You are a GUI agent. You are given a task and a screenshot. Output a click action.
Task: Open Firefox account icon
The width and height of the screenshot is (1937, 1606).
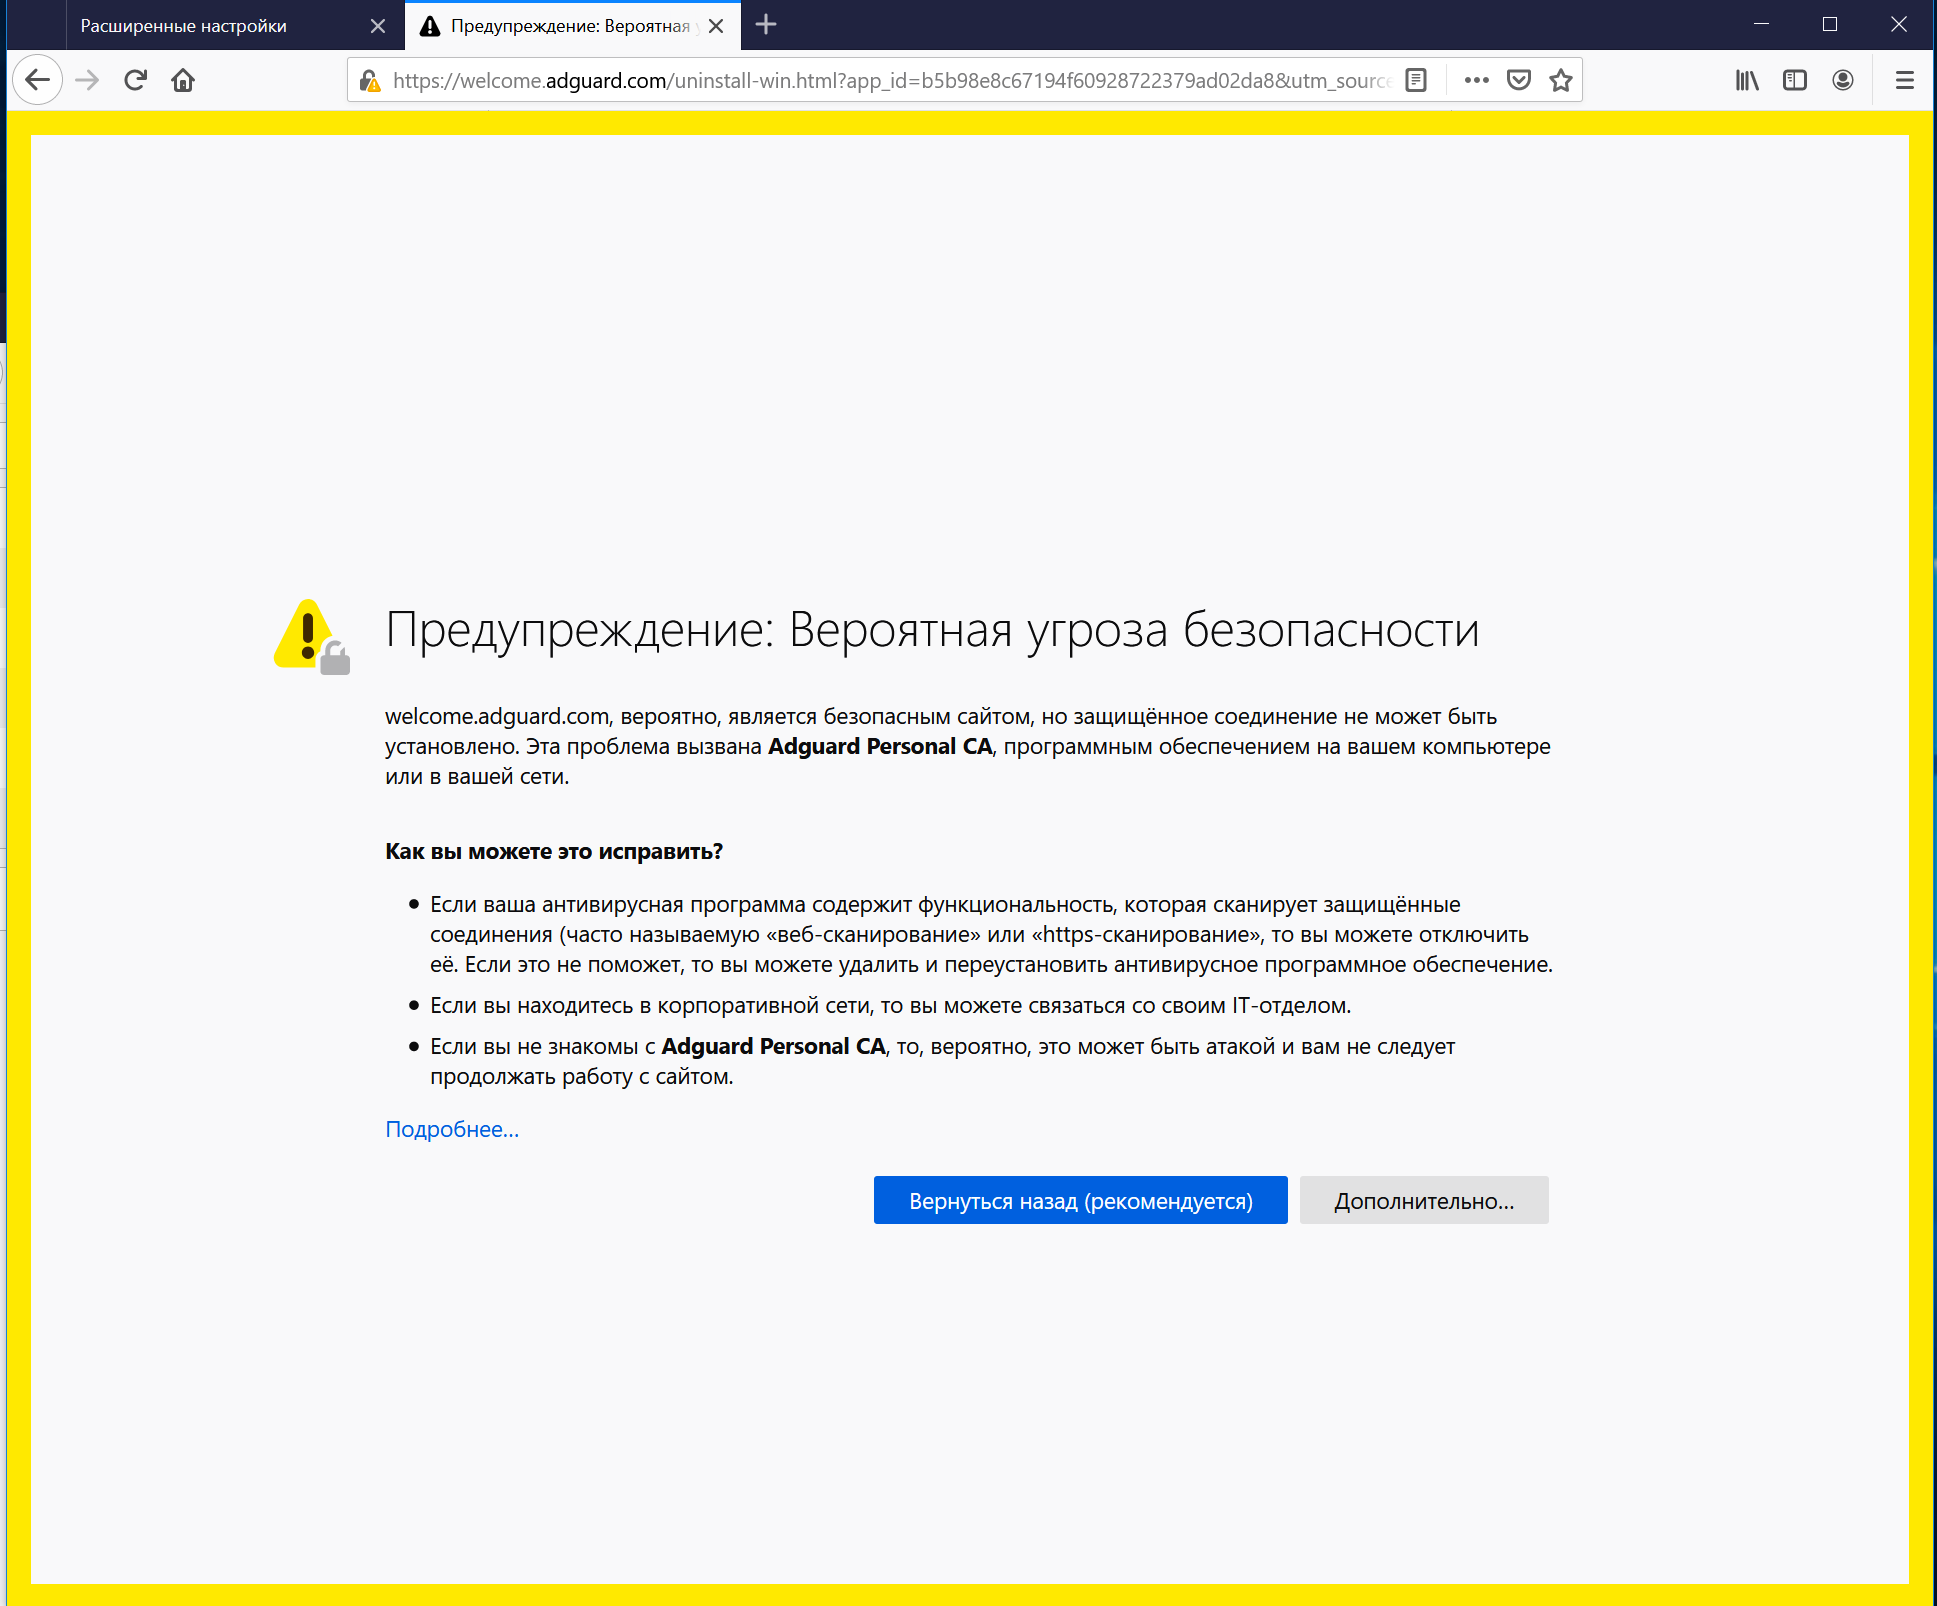[1843, 80]
